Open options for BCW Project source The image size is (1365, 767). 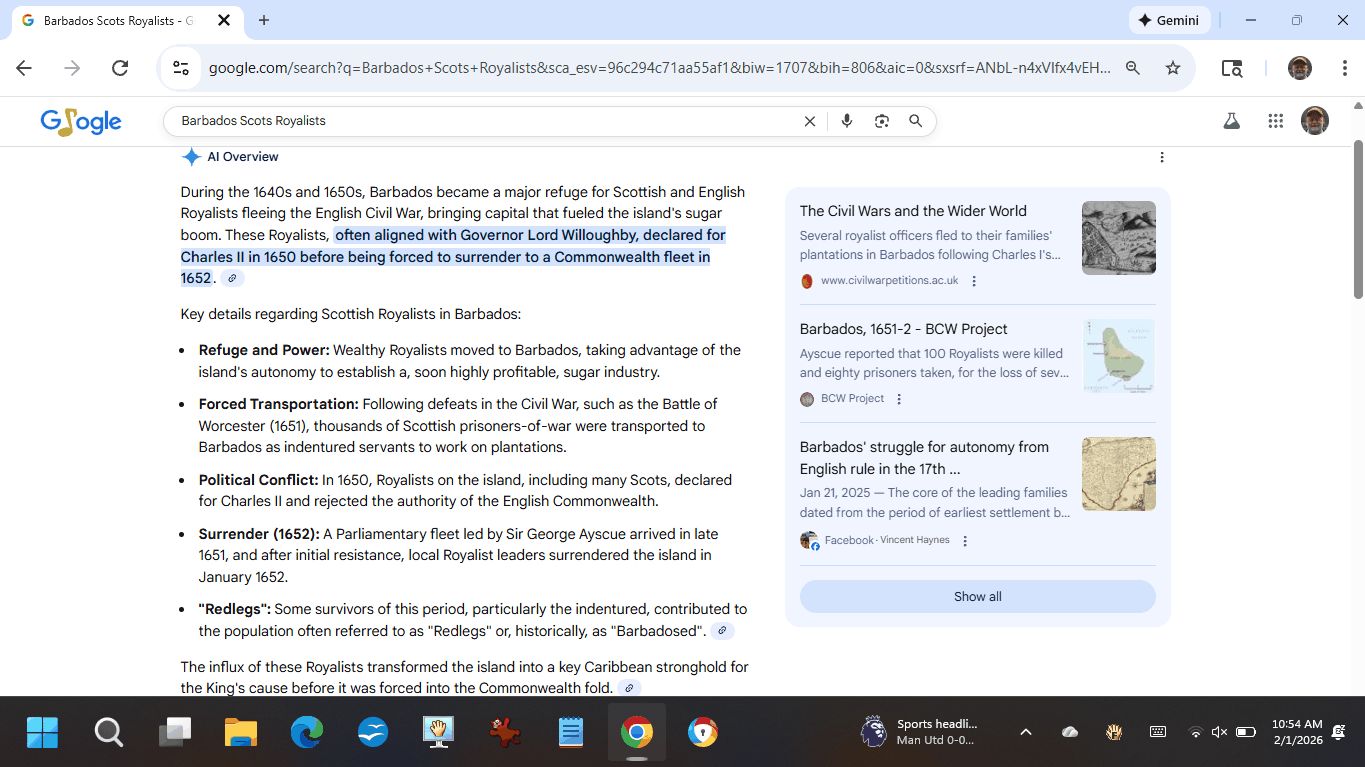coord(899,399)
